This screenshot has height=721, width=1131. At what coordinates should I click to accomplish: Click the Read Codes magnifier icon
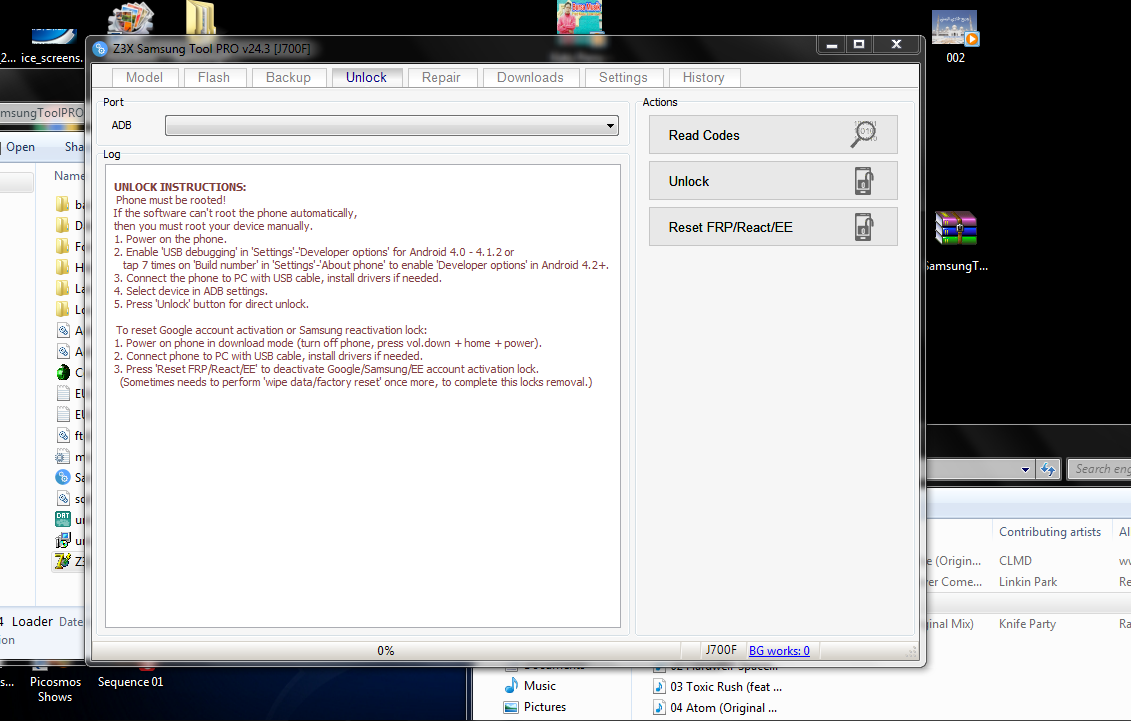pyautogui.click(x=864, y=134)
